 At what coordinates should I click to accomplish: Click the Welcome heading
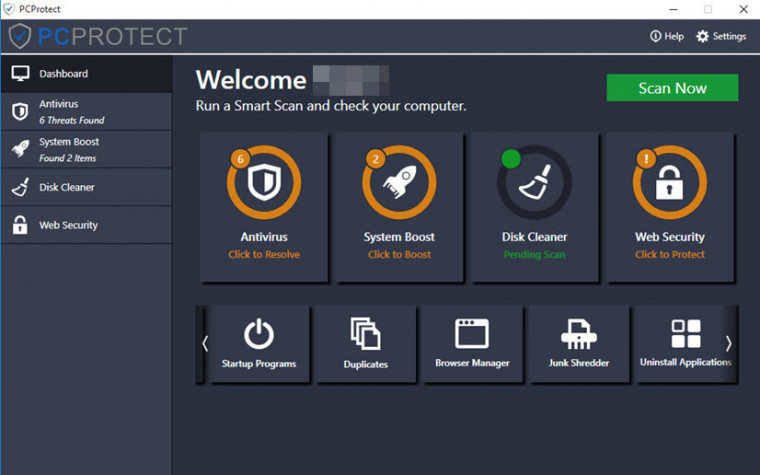click(251, 80)
